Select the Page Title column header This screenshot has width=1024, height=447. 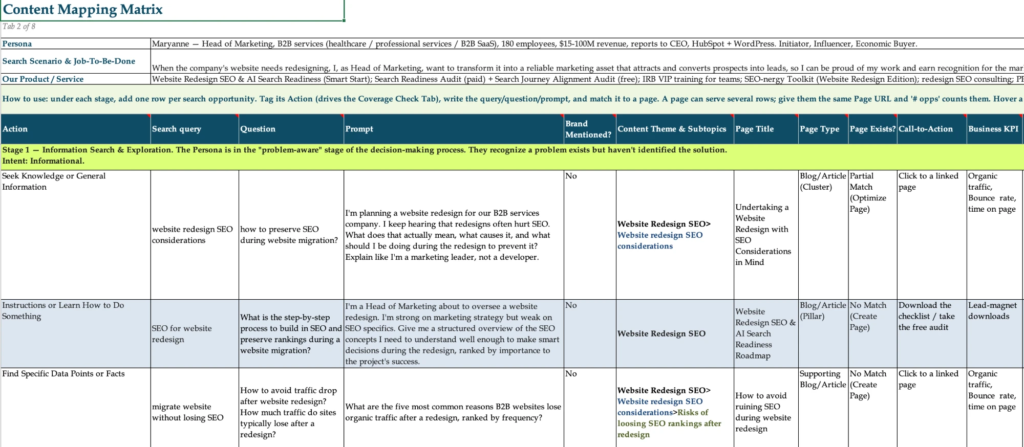click(x=765, y=129)
